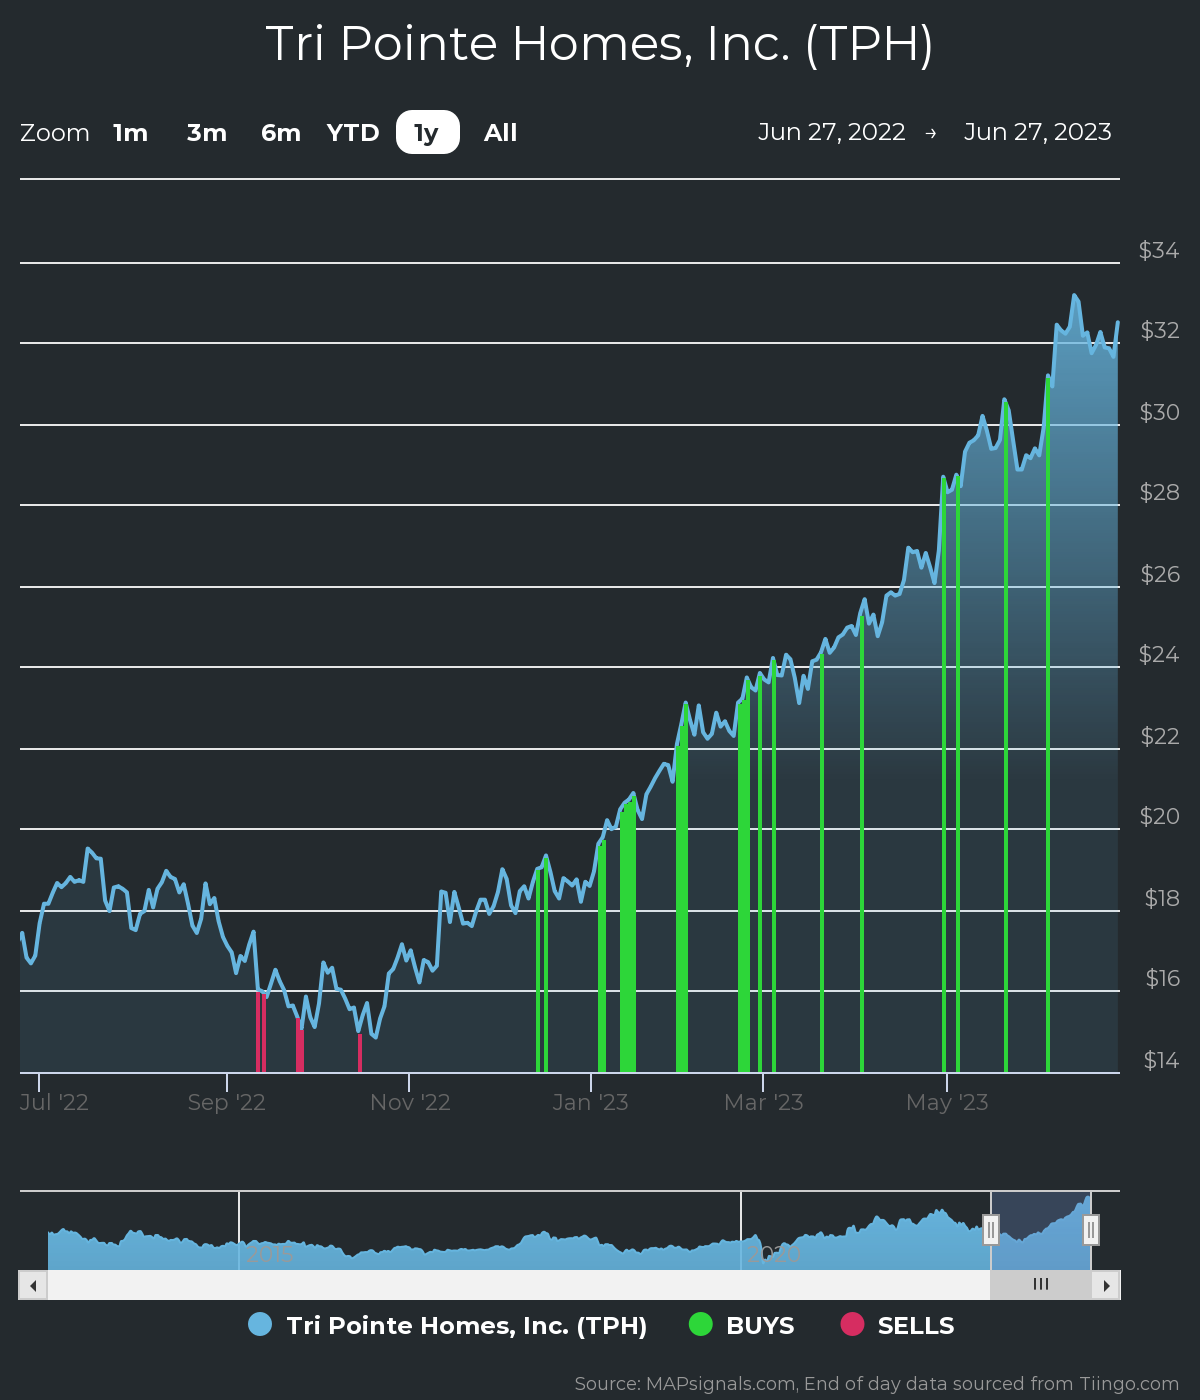Click the $34 price axis label
Image resolution: width=1200 pixels, height=1400 pixels.
1159,250
